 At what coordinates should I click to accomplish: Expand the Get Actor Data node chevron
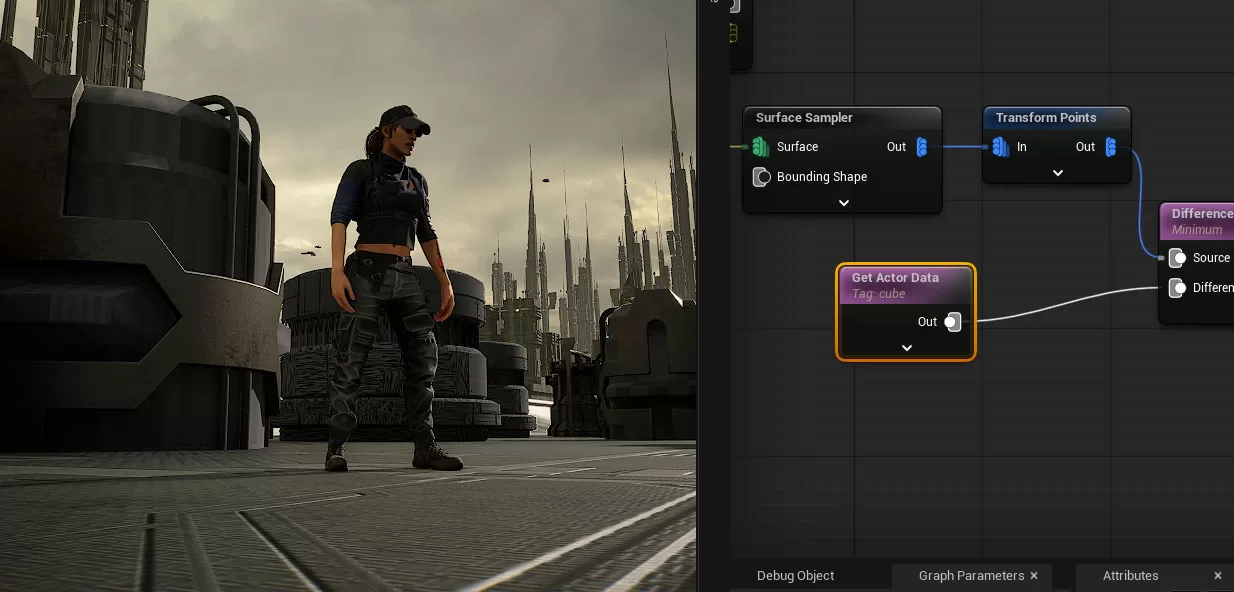906,348
